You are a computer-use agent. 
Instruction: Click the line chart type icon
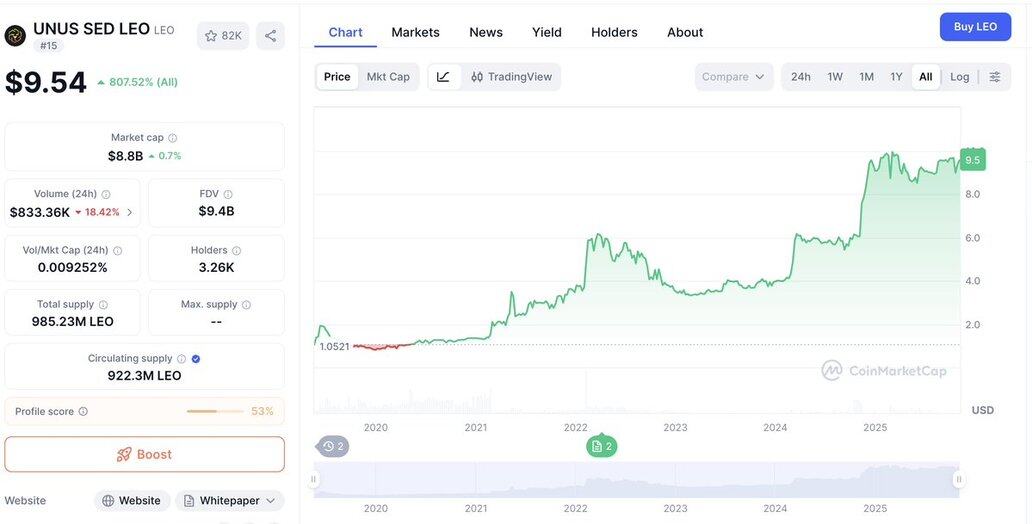click(x=444, y=77)
